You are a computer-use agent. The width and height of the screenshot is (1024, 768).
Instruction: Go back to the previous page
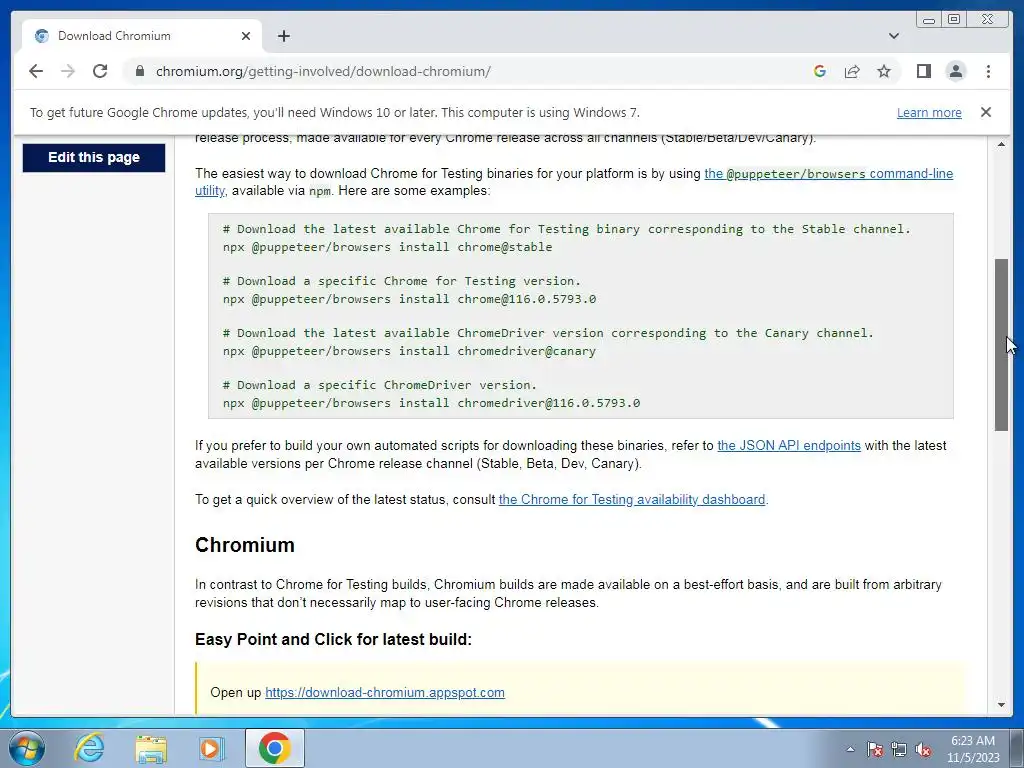[x=36, y=71]
